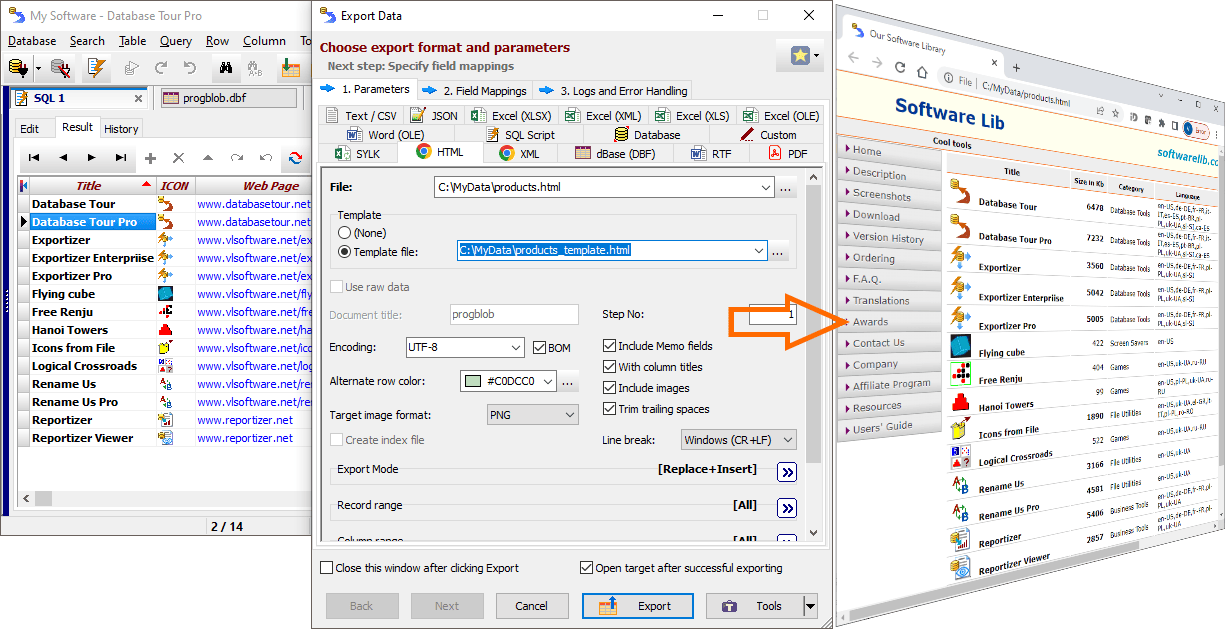The image size is (1225, 629).
Task: Jump to last record navigation arrow
Action: (121, 158)
